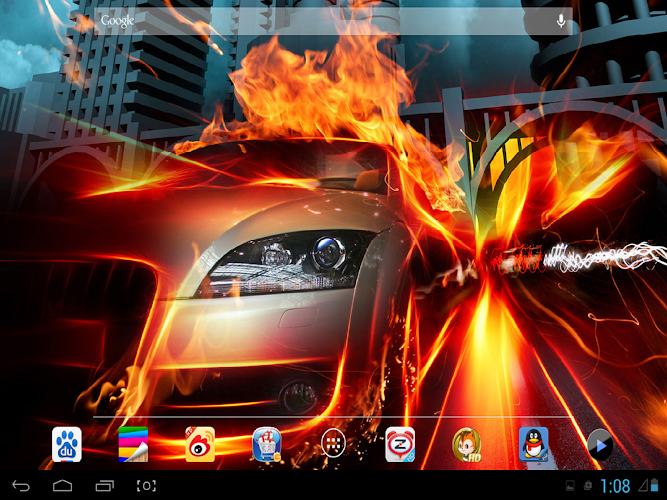
Task: Launch the QQ penguin app
Action: point(533,444)
